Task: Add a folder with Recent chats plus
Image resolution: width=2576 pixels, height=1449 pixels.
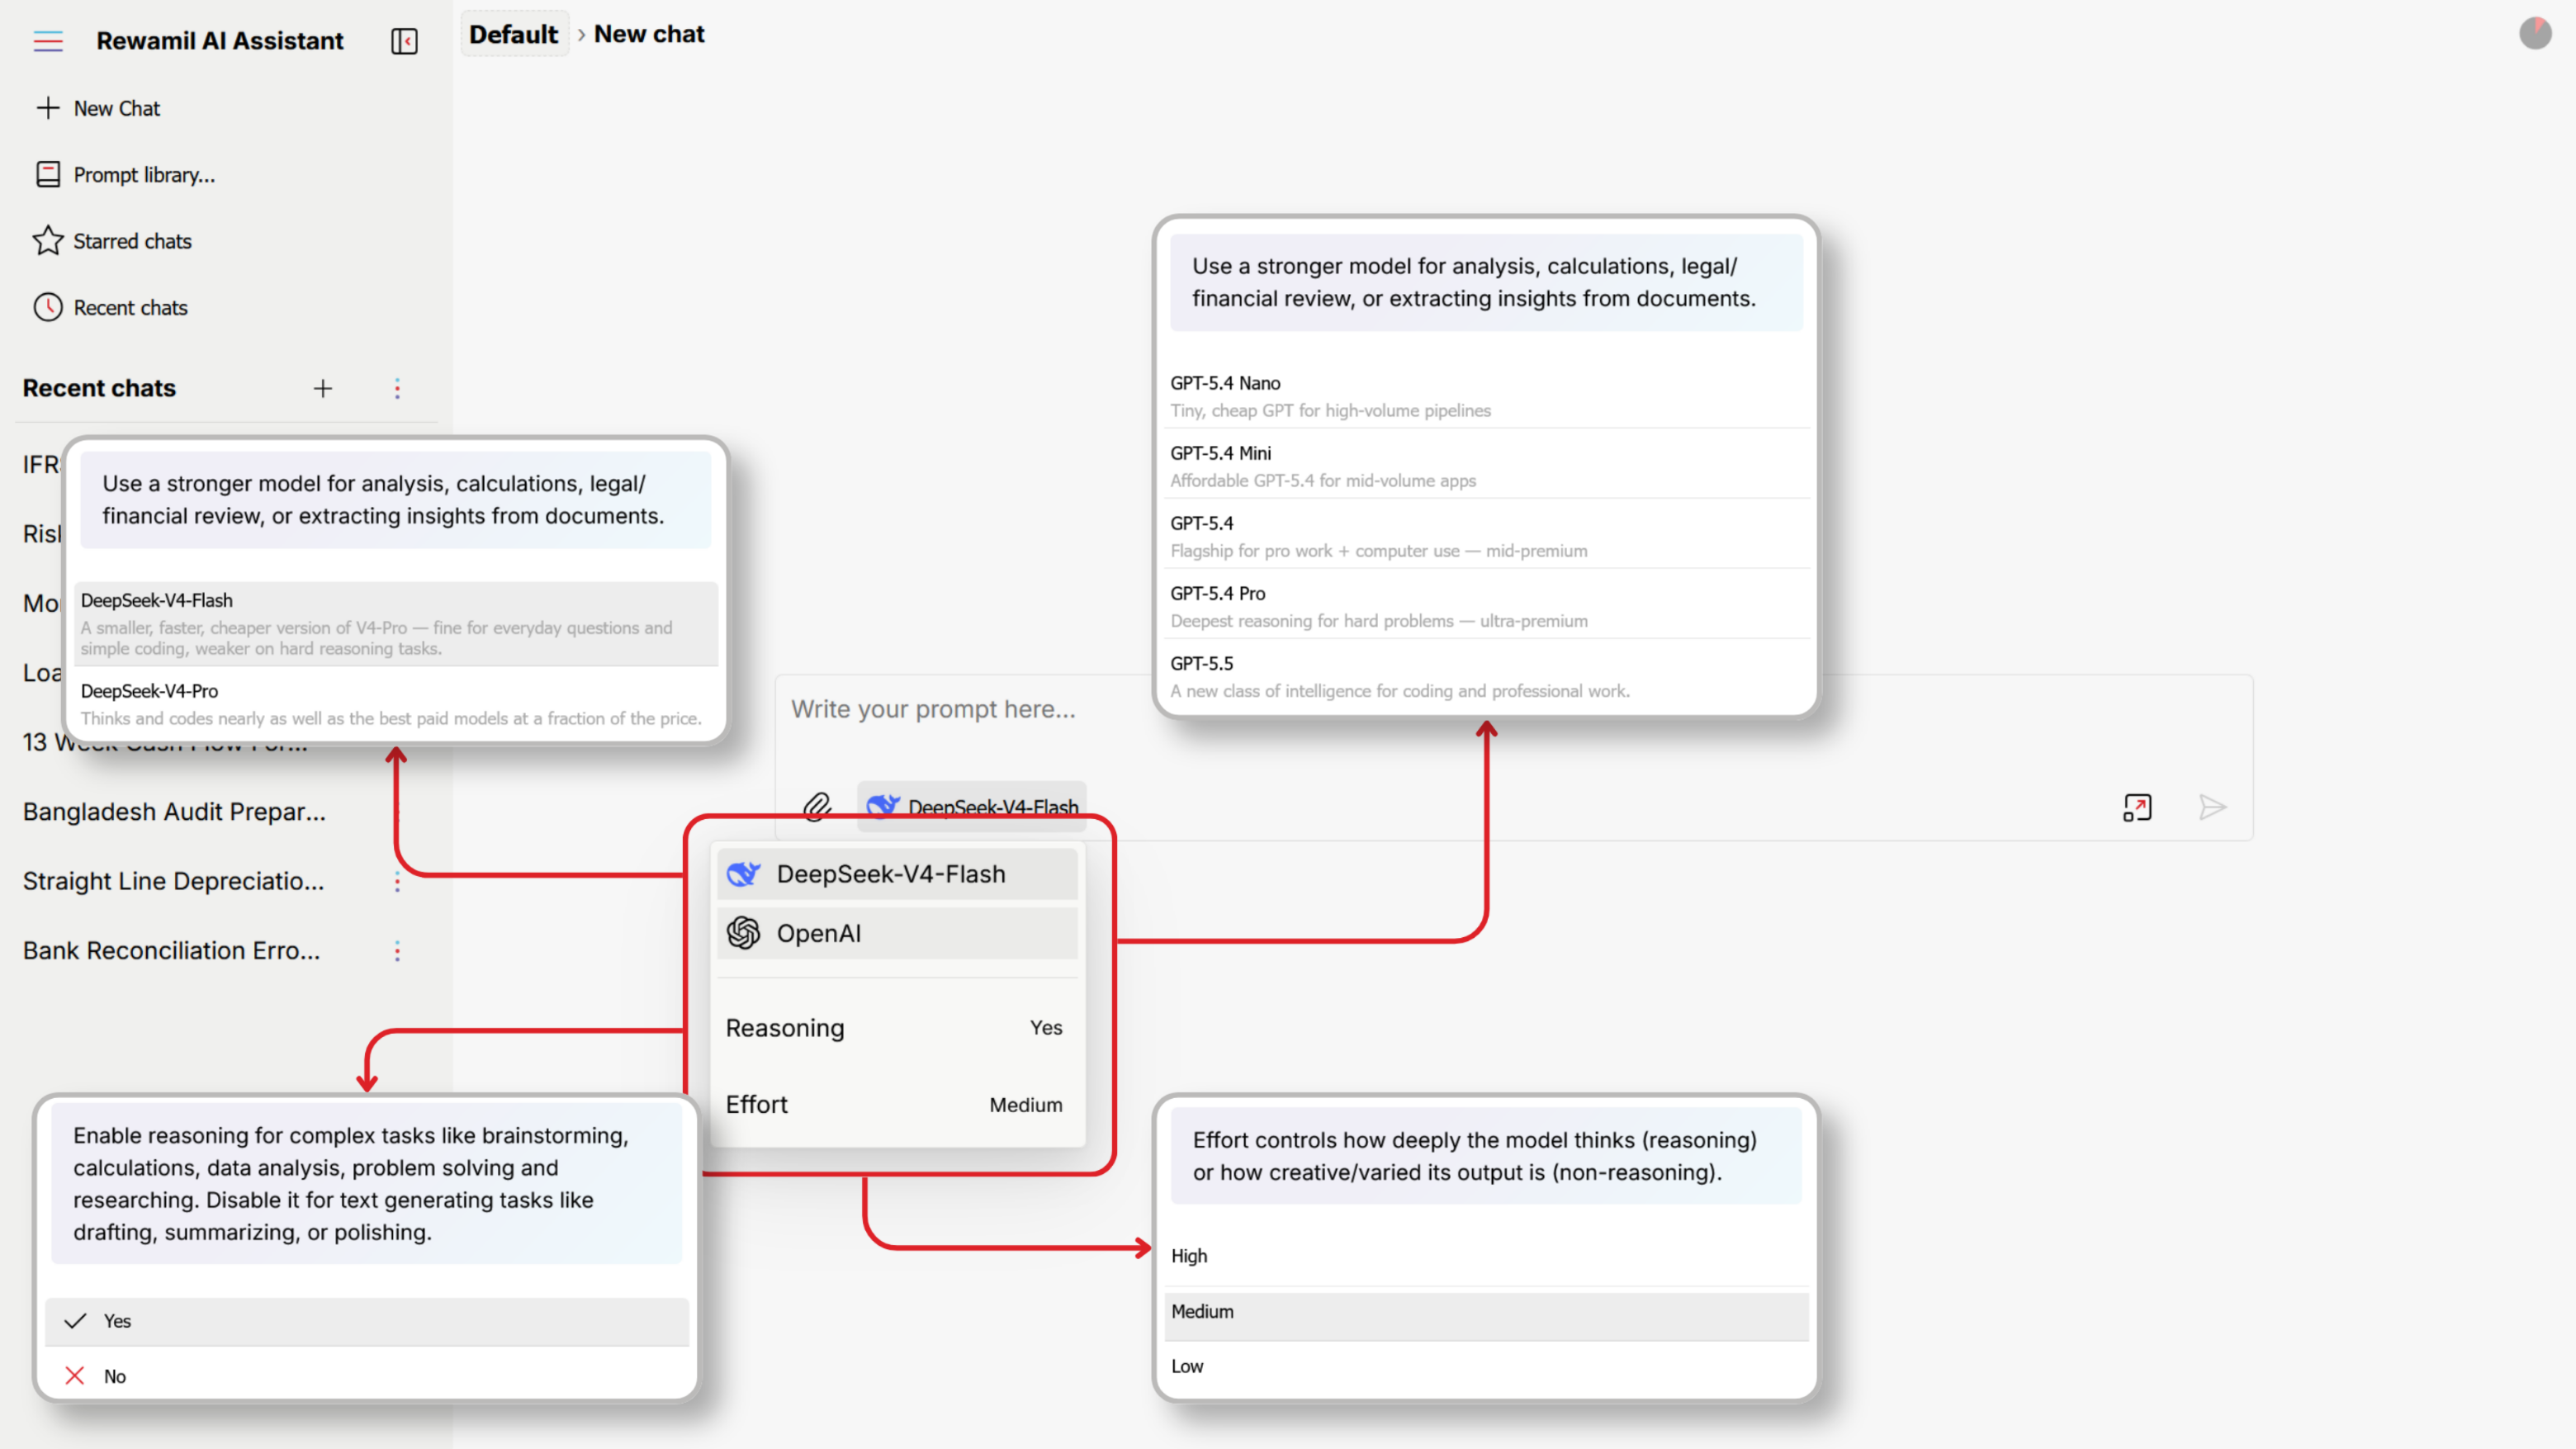Action: pyautogui.click(x=322, y=389)
